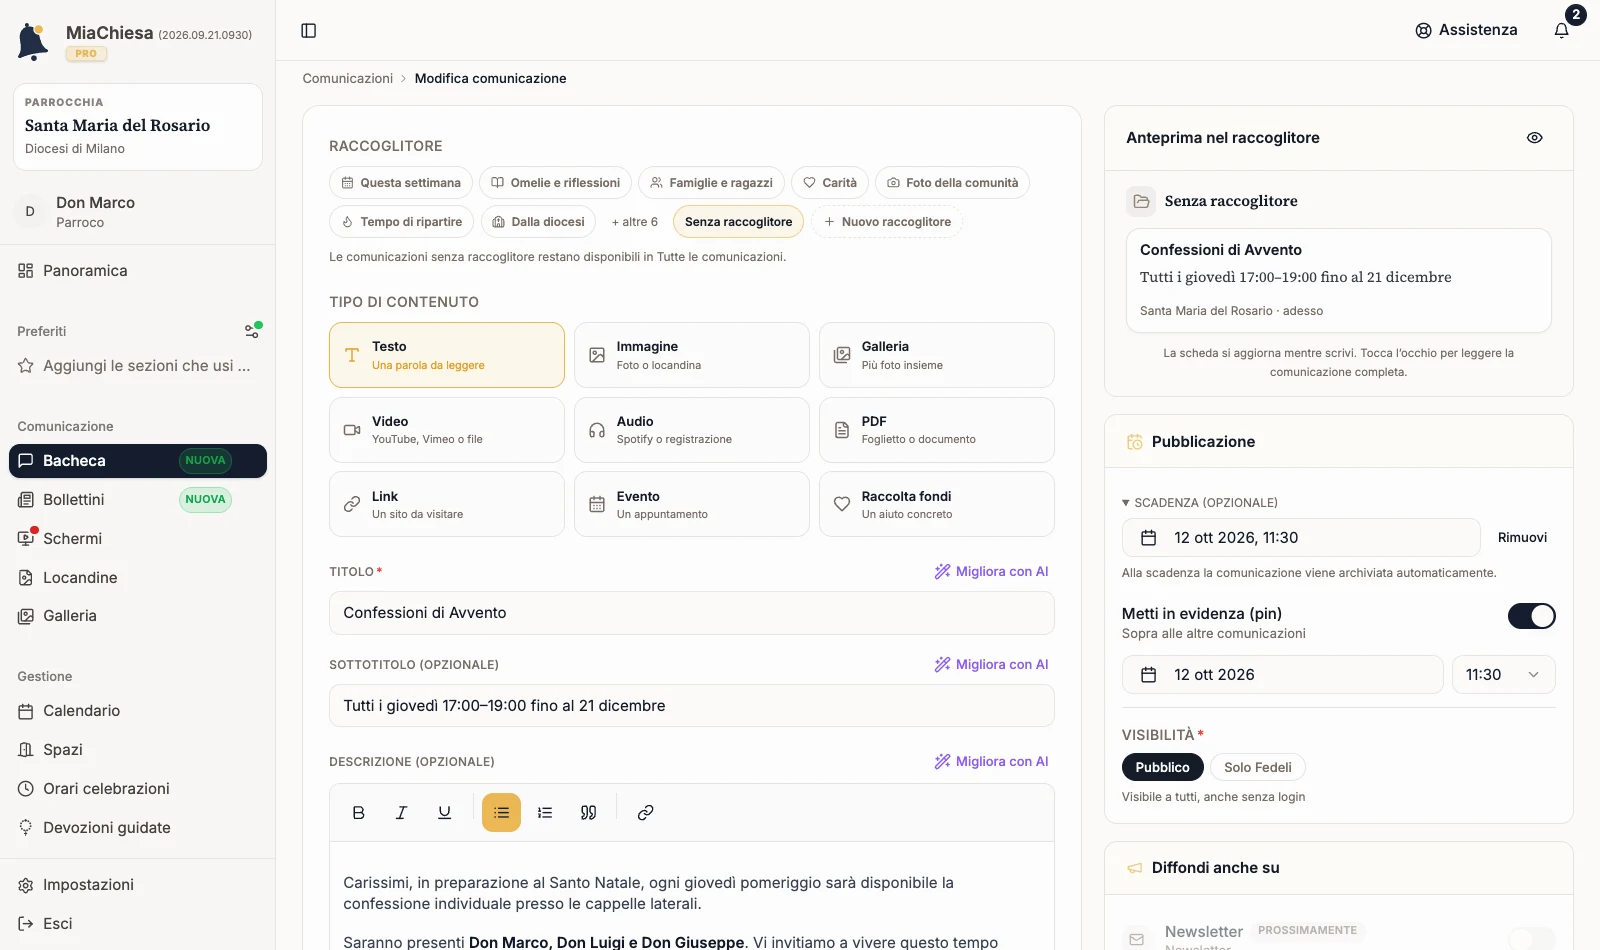Click Esci to log out
This screenshot has width=1600, height=950.
click(138, 924)
